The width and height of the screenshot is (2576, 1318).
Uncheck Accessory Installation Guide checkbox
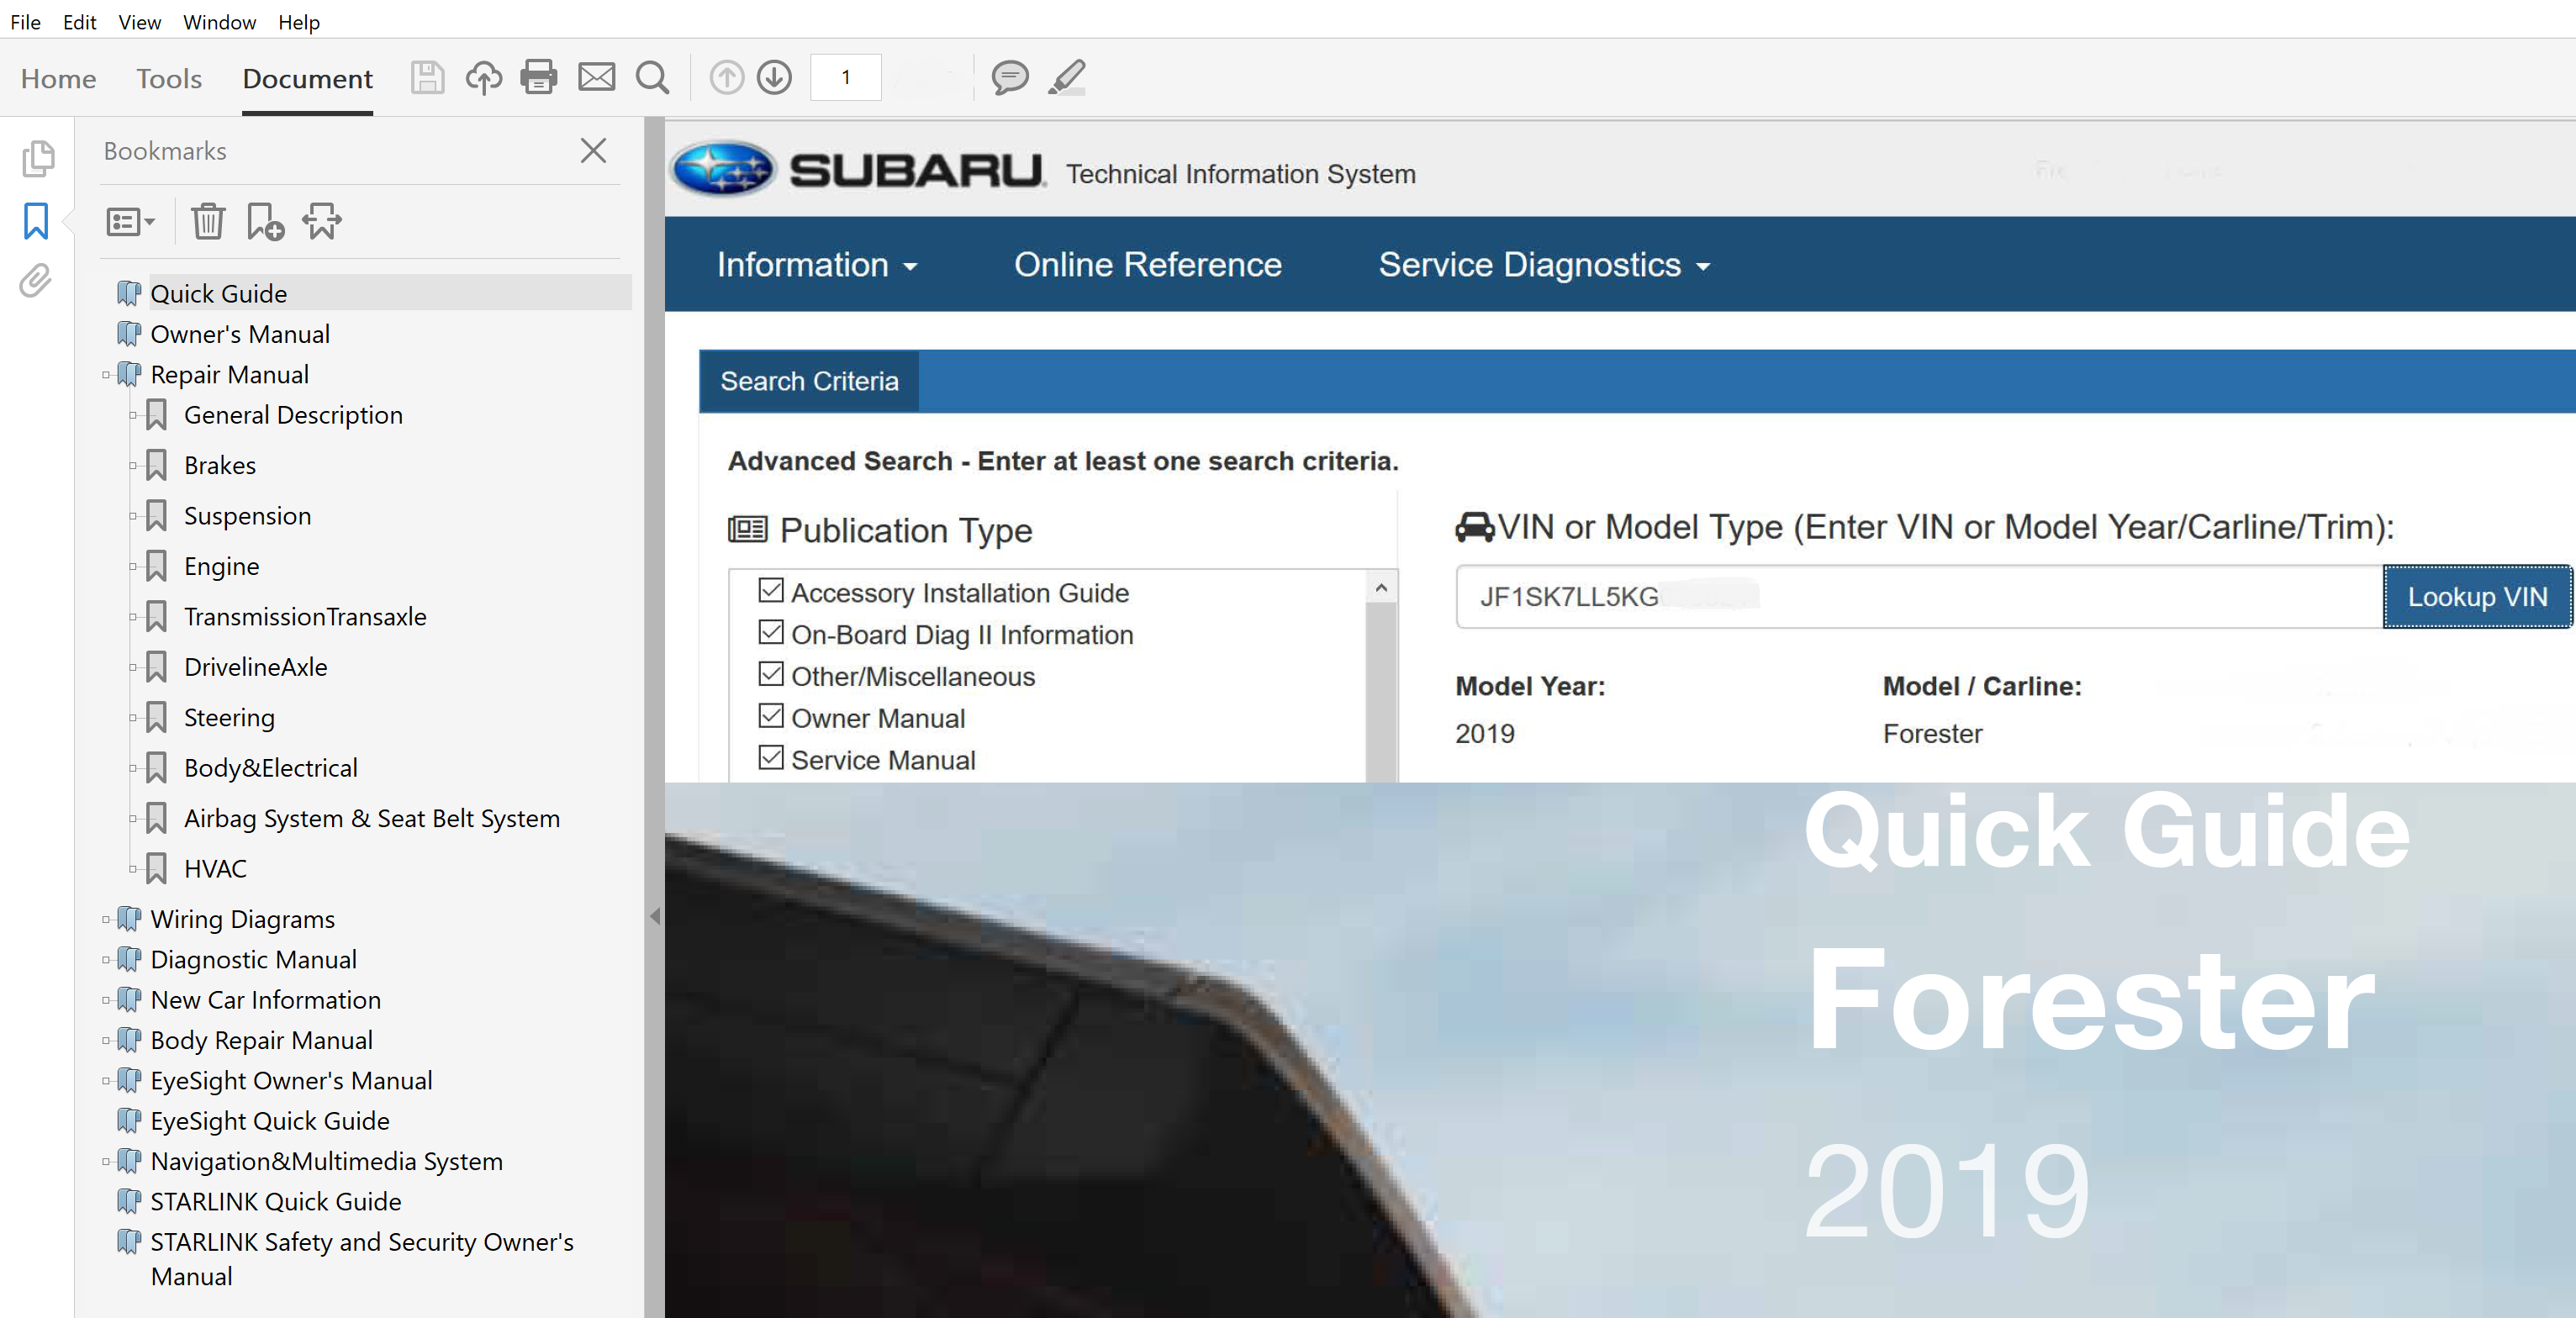click(x=770, y=591)
